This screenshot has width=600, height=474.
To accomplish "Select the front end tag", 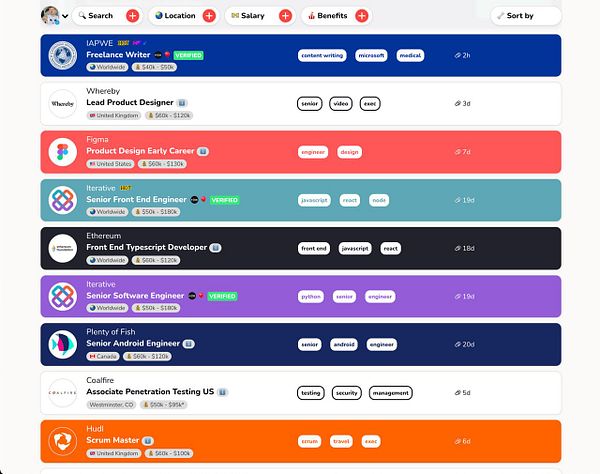I will pos(314,248).
